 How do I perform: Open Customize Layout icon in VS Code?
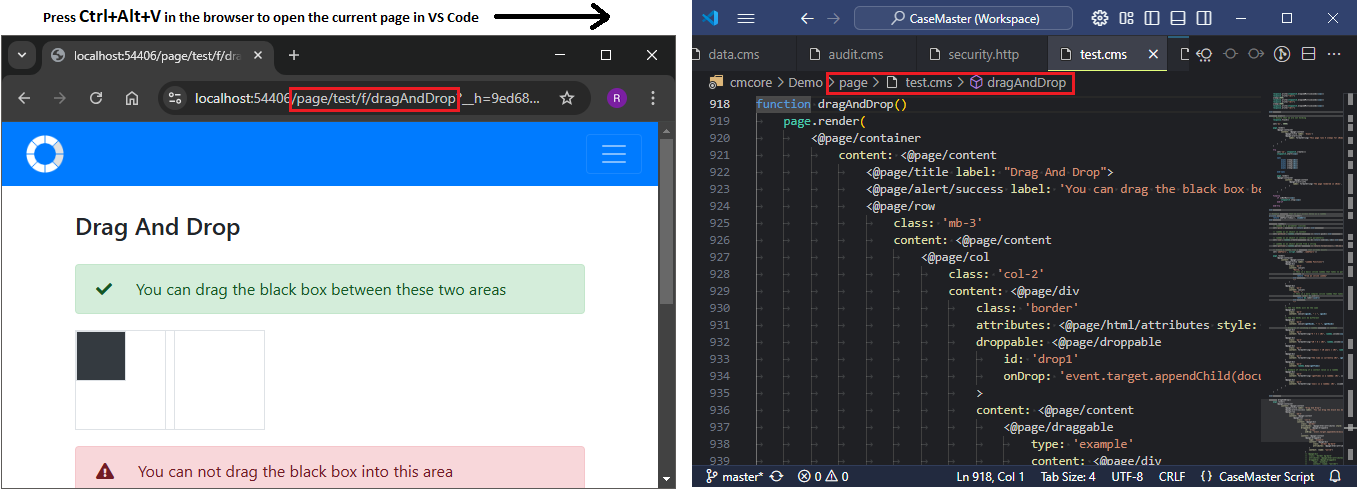[x=1127, y=18]
